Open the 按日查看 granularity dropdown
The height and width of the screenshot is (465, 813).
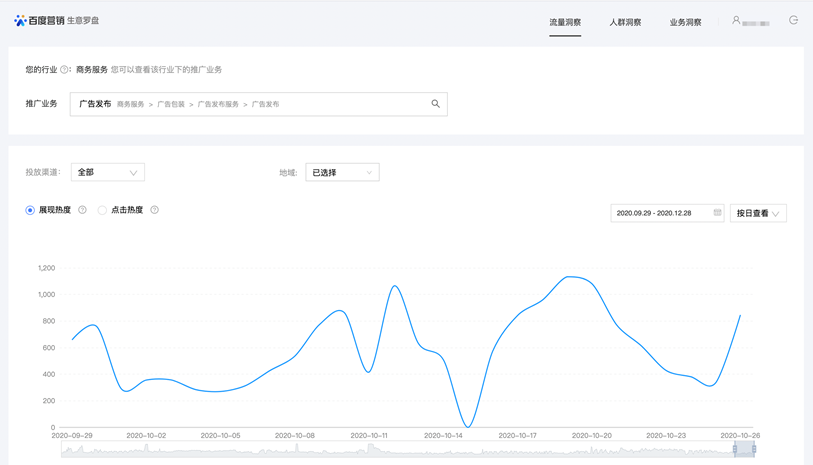click(x=758, y=213)
